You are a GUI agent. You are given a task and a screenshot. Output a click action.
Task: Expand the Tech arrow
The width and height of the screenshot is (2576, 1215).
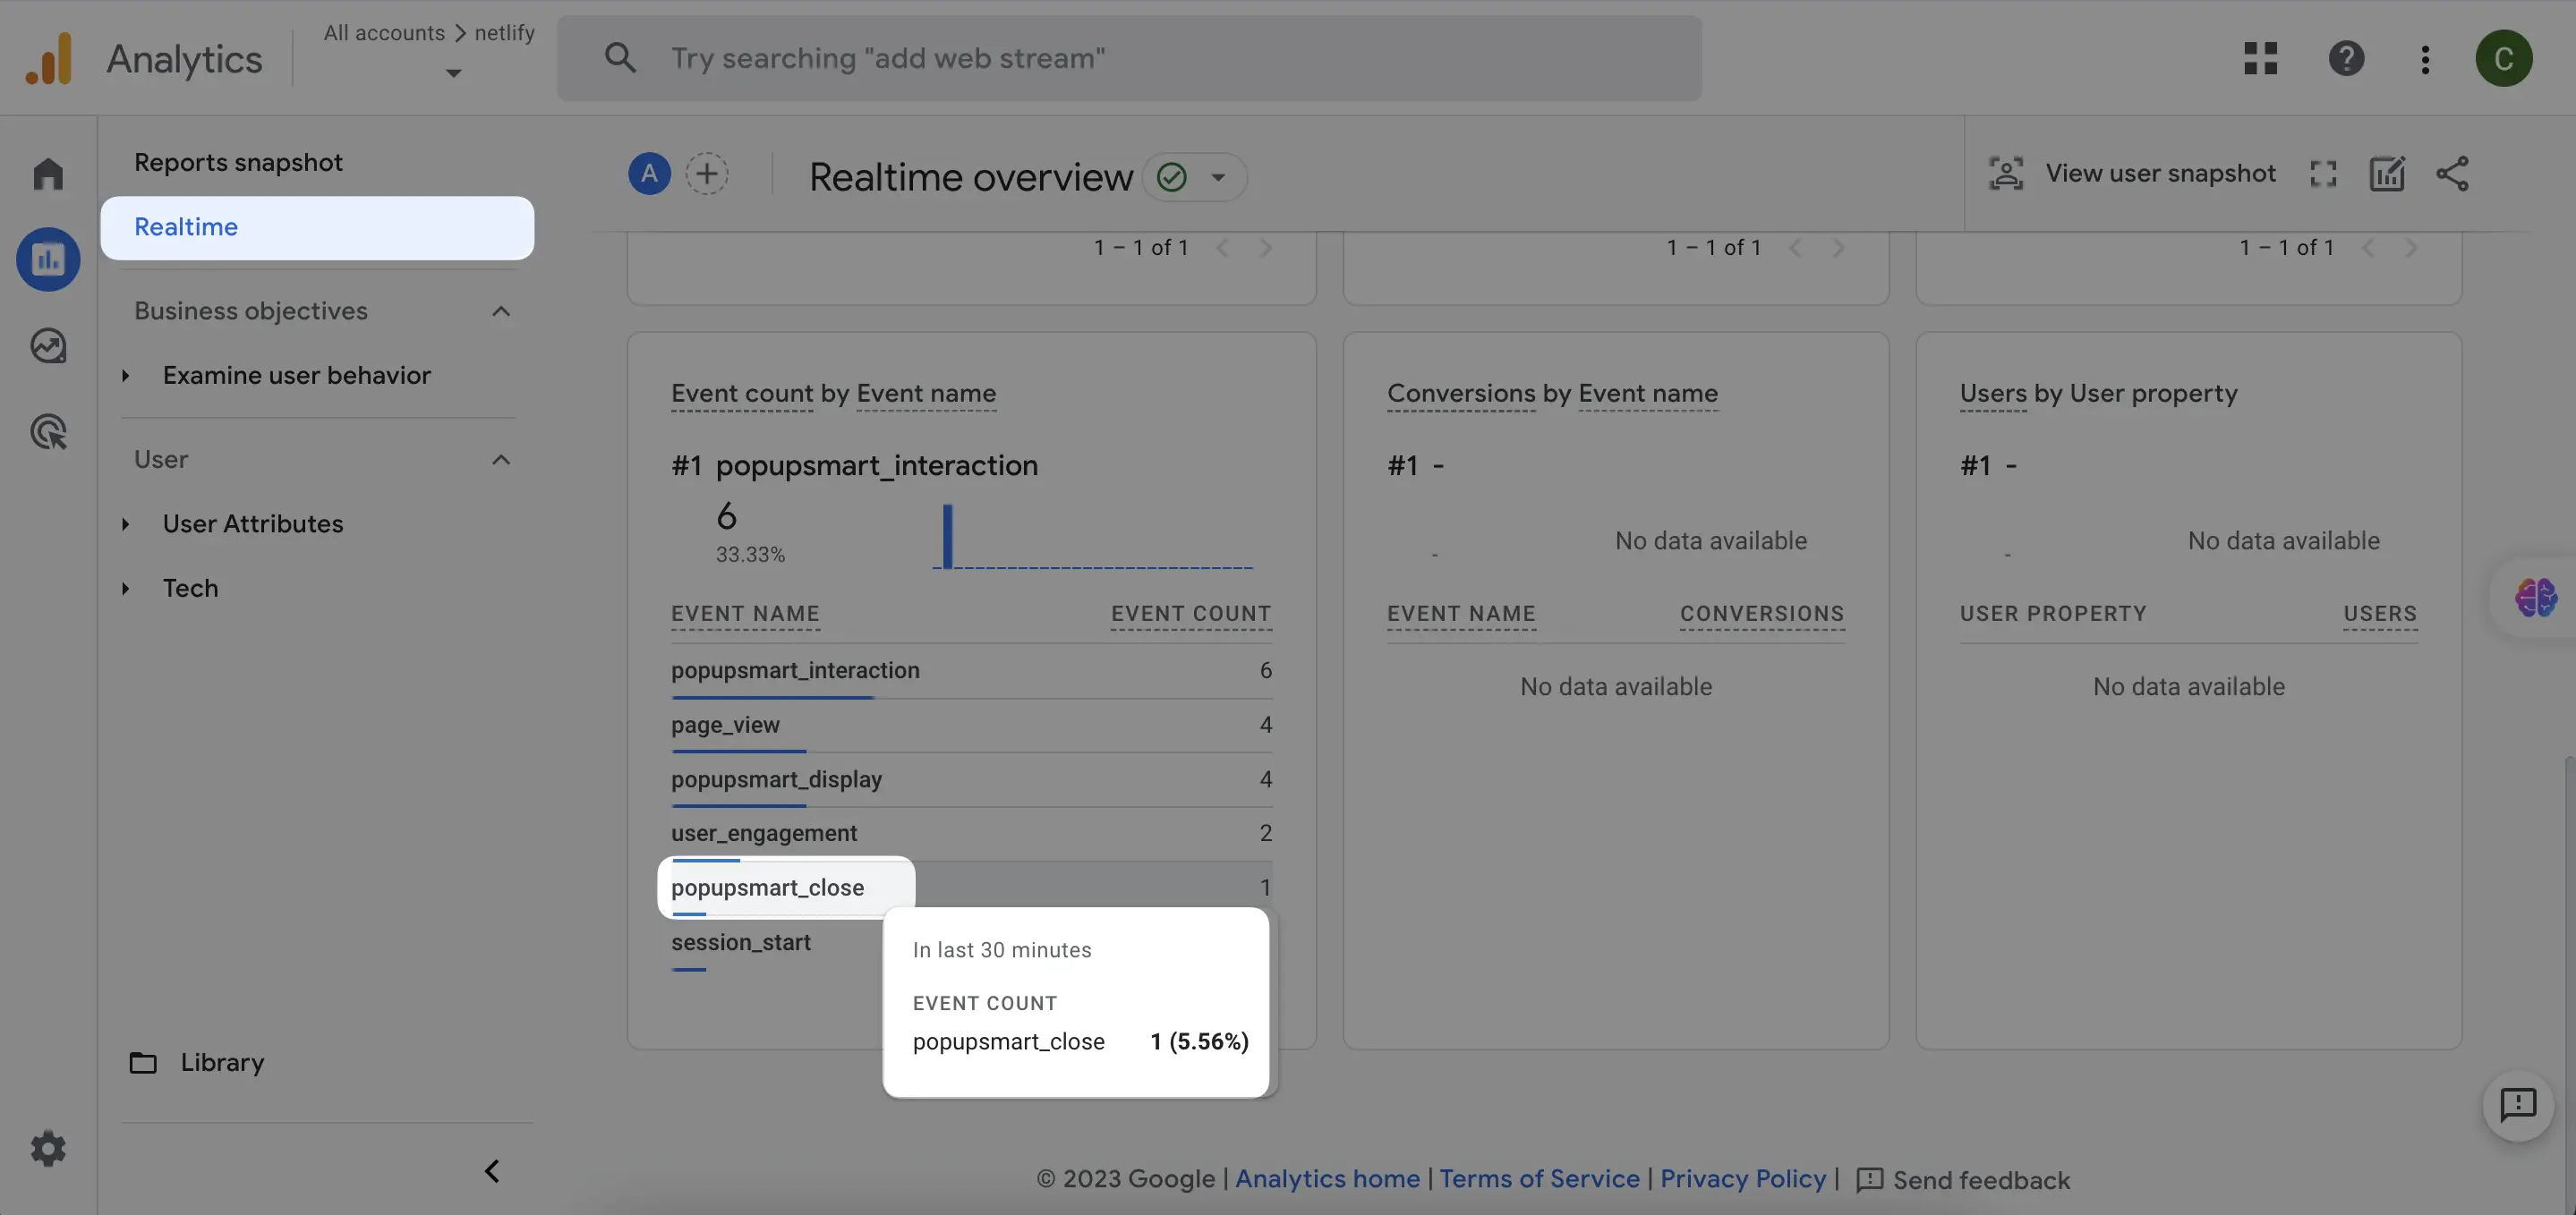(126, 588)
